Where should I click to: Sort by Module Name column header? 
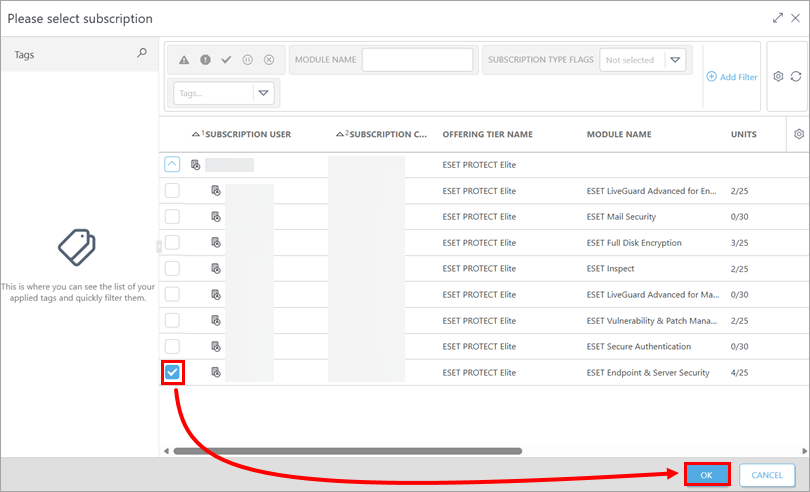click(x=618, y=134)
